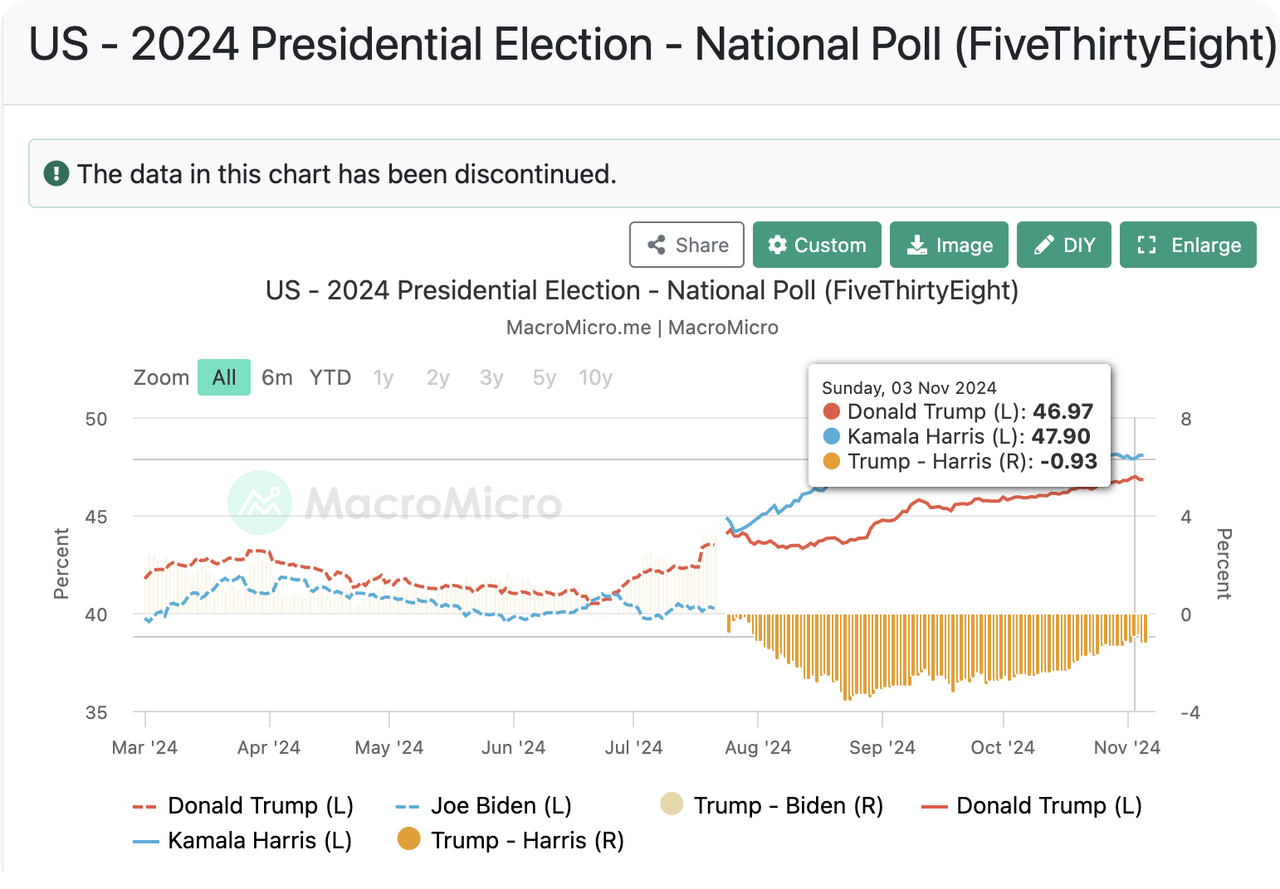Select the YTD zoom range

[330, 377]
